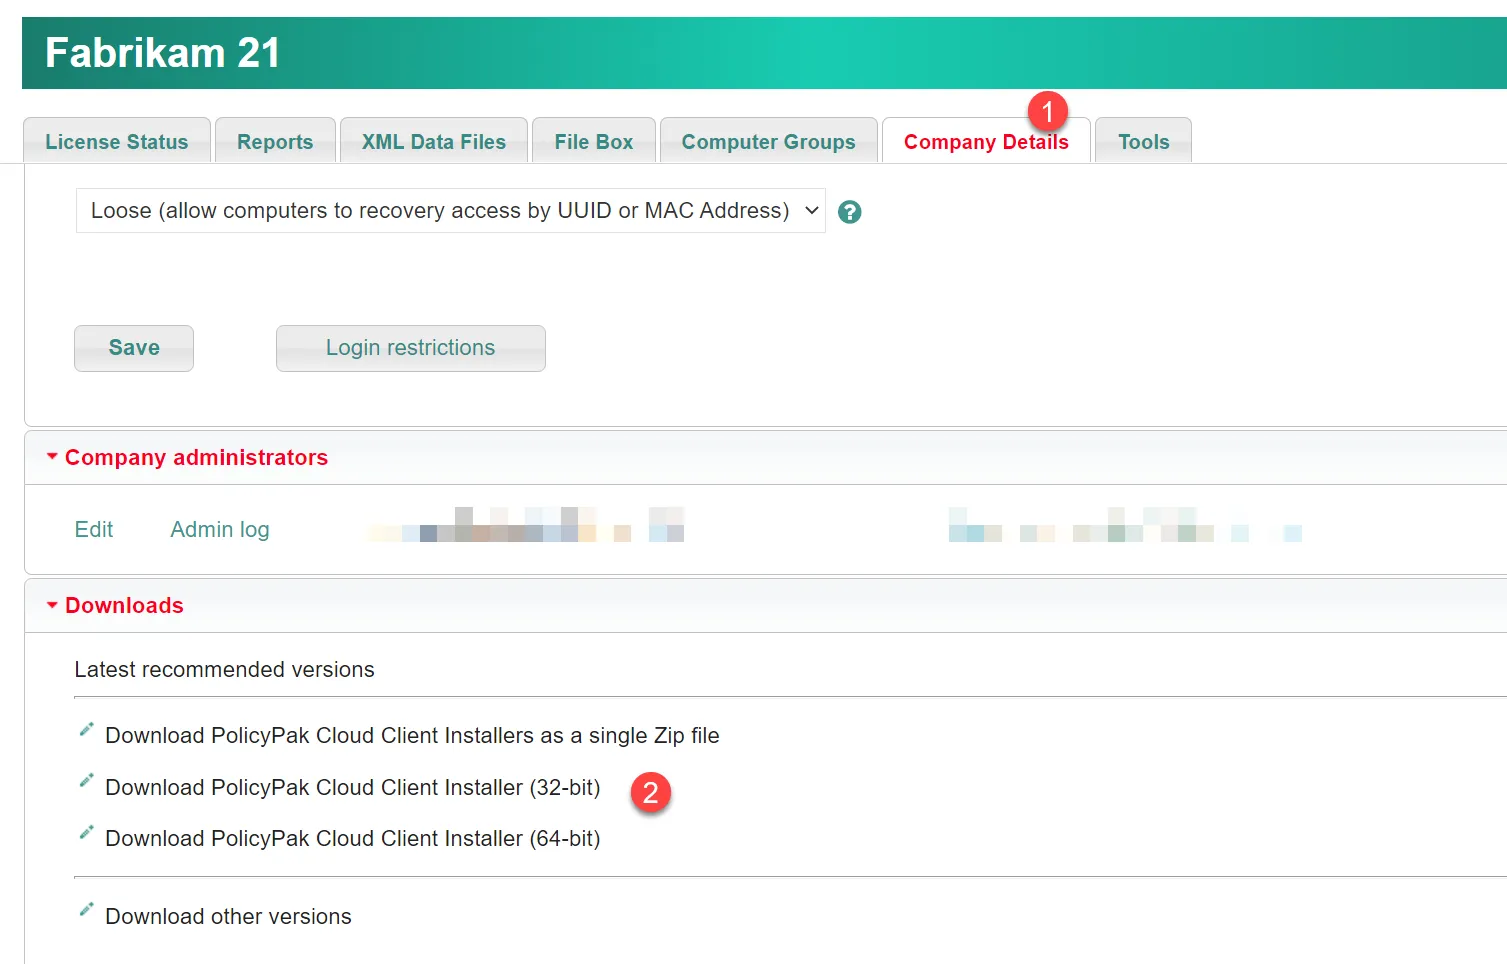Open the Reports tab
This screenshot has width=1507, height=964.
coord(275,142)
